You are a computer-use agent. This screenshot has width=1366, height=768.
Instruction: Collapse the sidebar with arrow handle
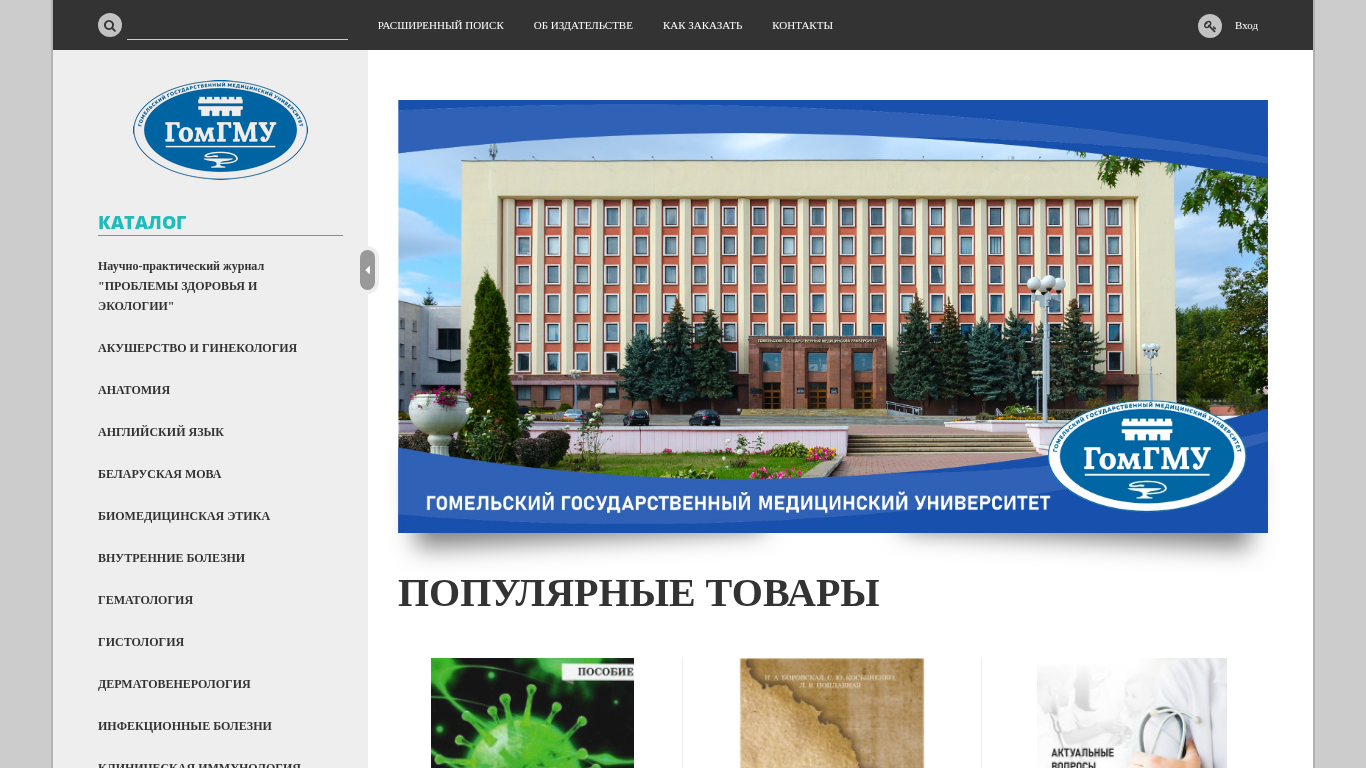(367, 270)
